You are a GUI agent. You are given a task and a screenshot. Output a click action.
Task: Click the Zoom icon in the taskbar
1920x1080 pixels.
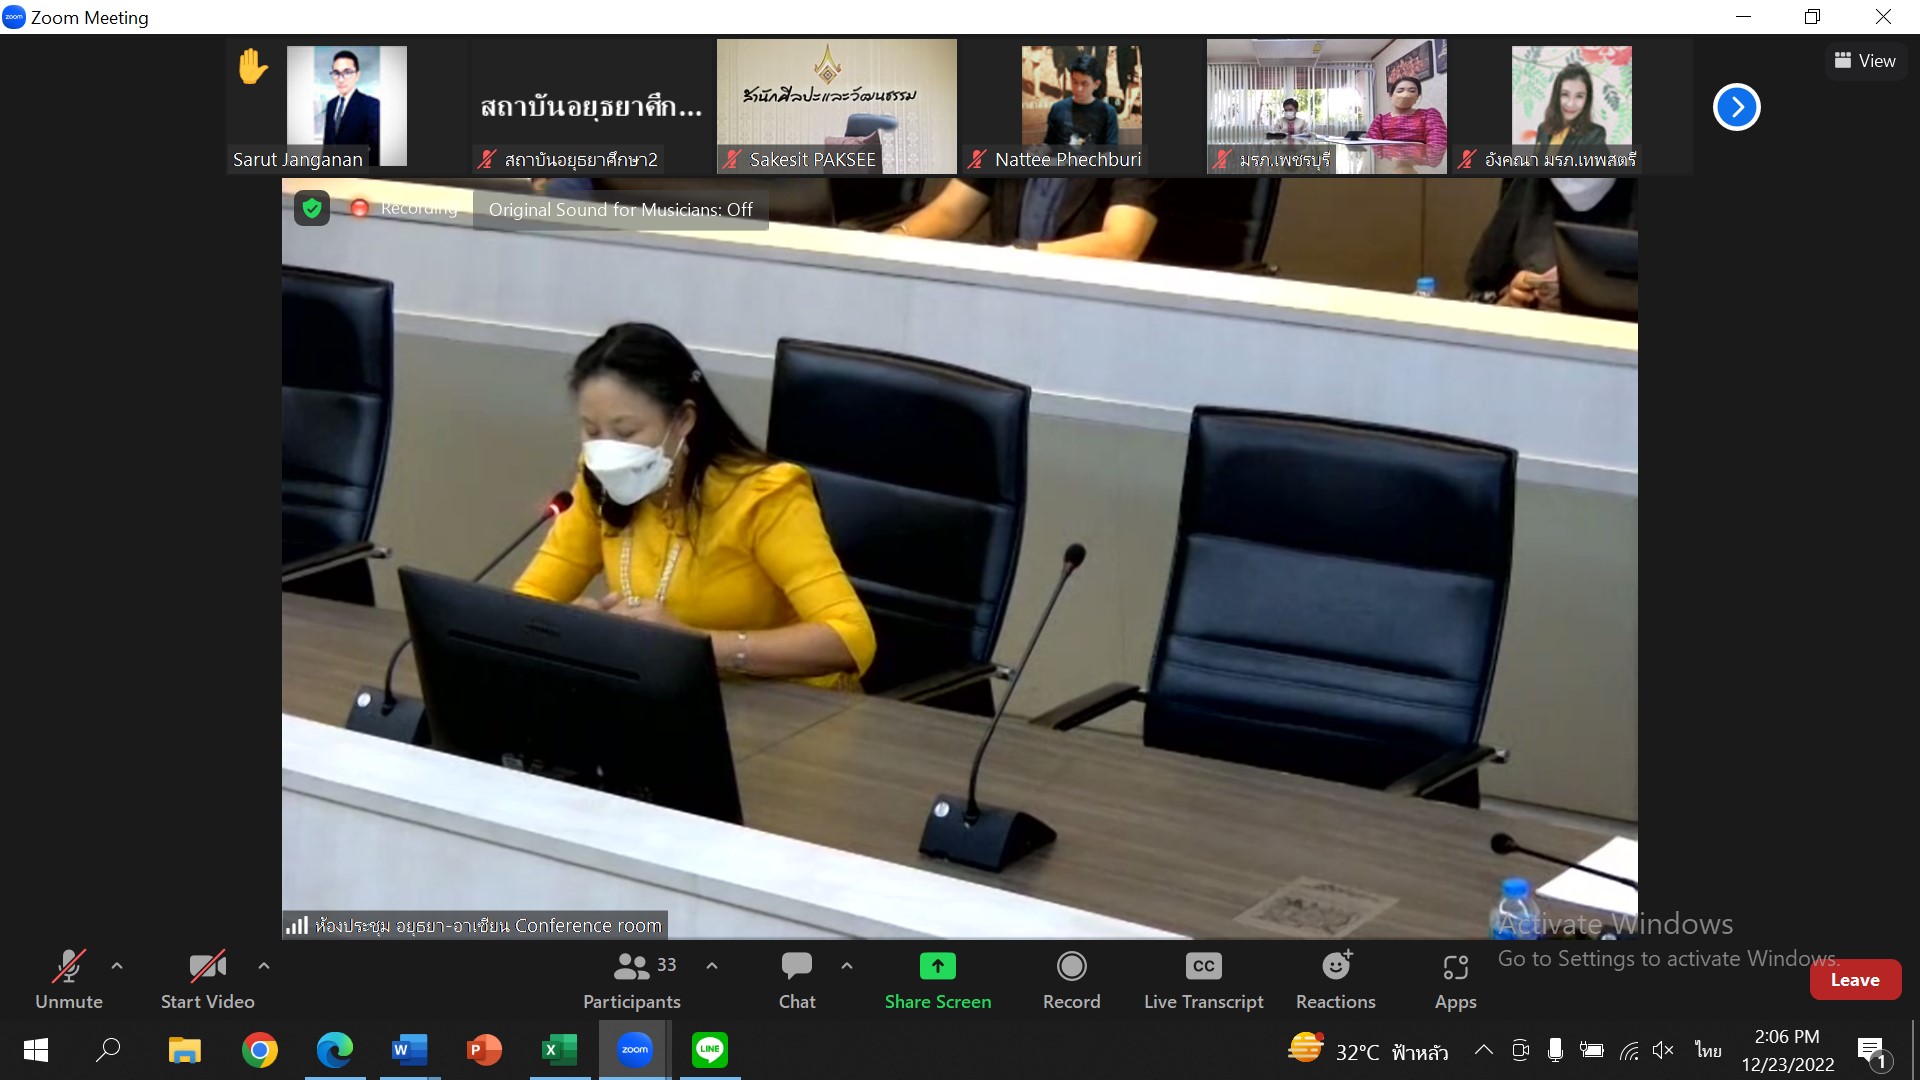pos(635,1050)
